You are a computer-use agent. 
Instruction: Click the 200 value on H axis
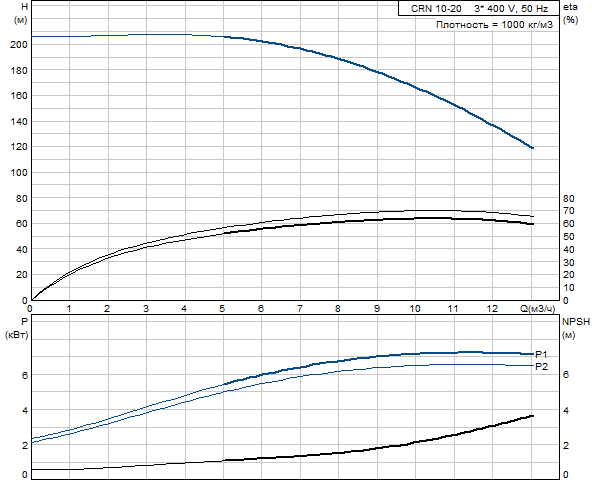(19, 45)
